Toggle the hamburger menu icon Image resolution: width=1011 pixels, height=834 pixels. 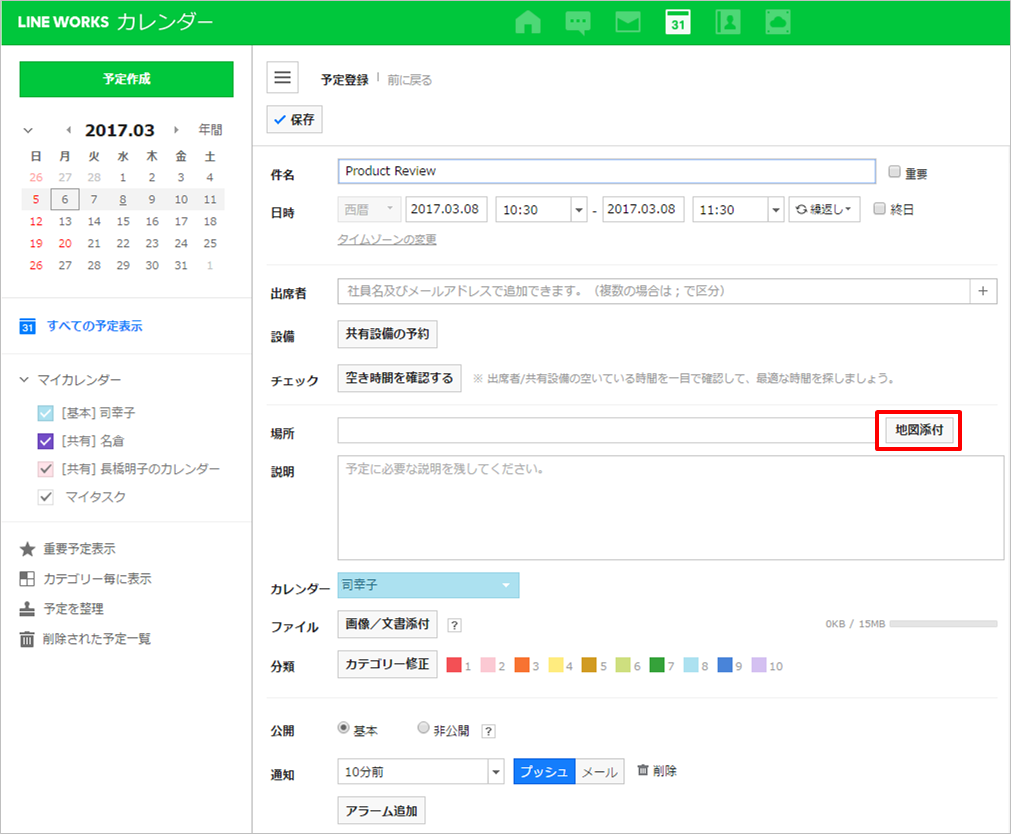tap(283, 77)
